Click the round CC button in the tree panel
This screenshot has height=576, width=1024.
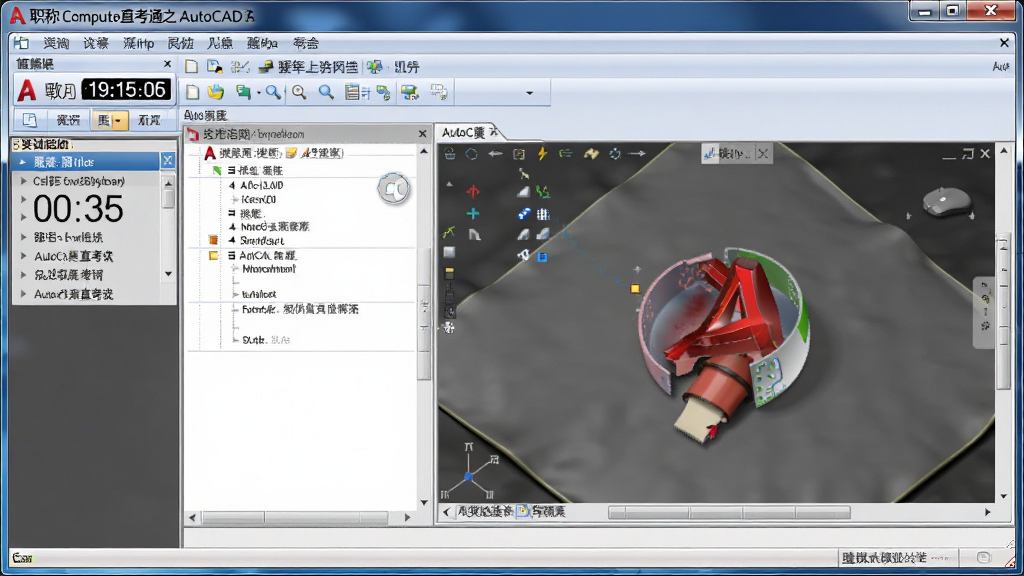pos(394,189)
